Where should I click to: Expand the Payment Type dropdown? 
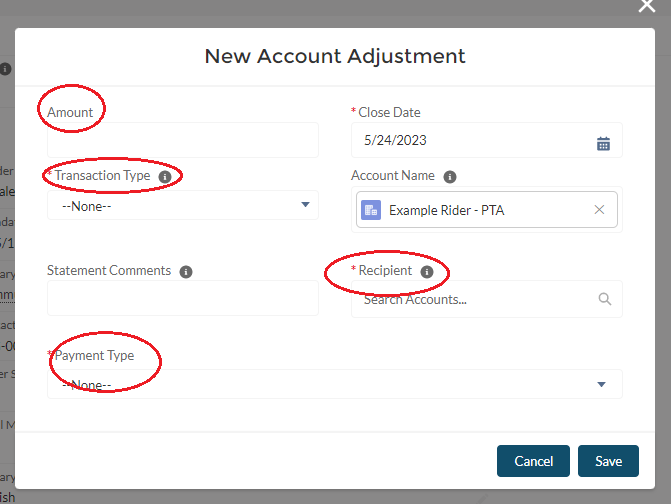click(x=334, y=384)
